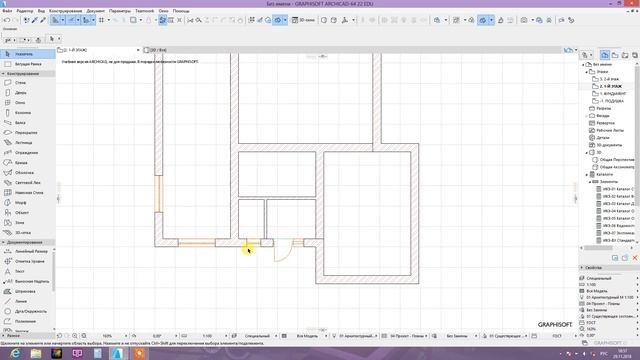This screenshot has width=640, height=360.
Task: Select the Label (Выносная Надпись) tool
Action: click(26, 281)
